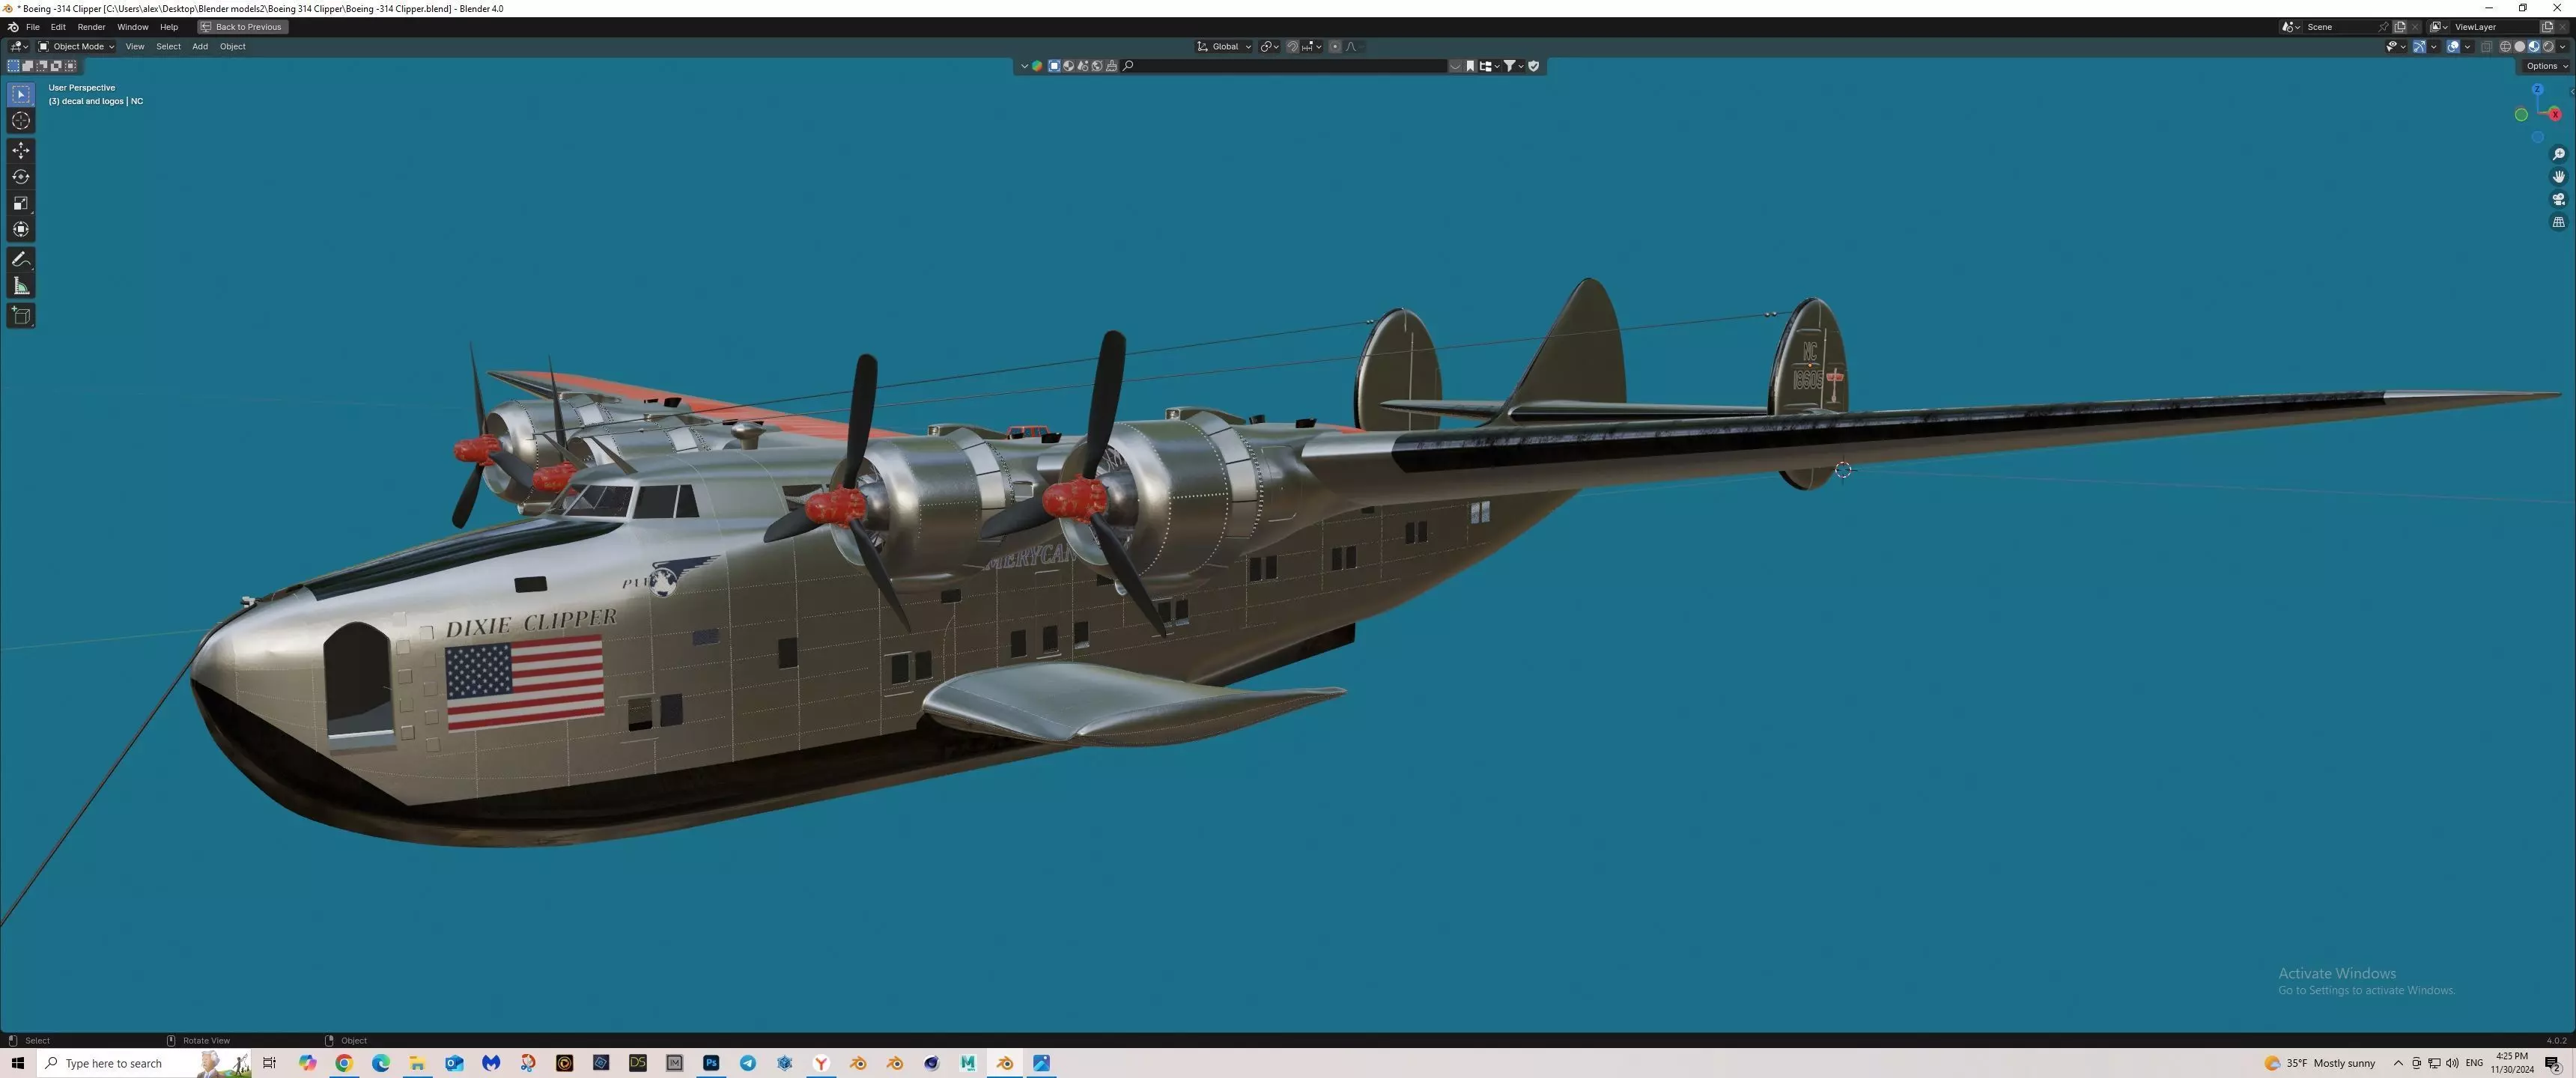
Task: Open the Render menu
Action: point(91,27)
